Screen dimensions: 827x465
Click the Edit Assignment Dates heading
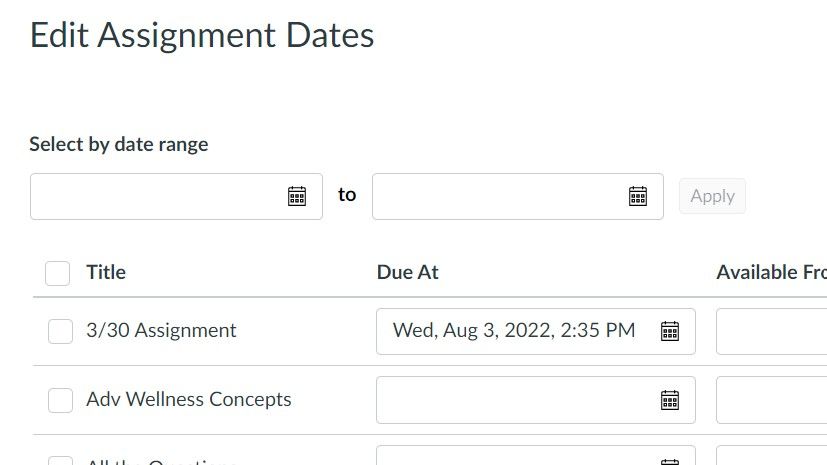[202, 36]
